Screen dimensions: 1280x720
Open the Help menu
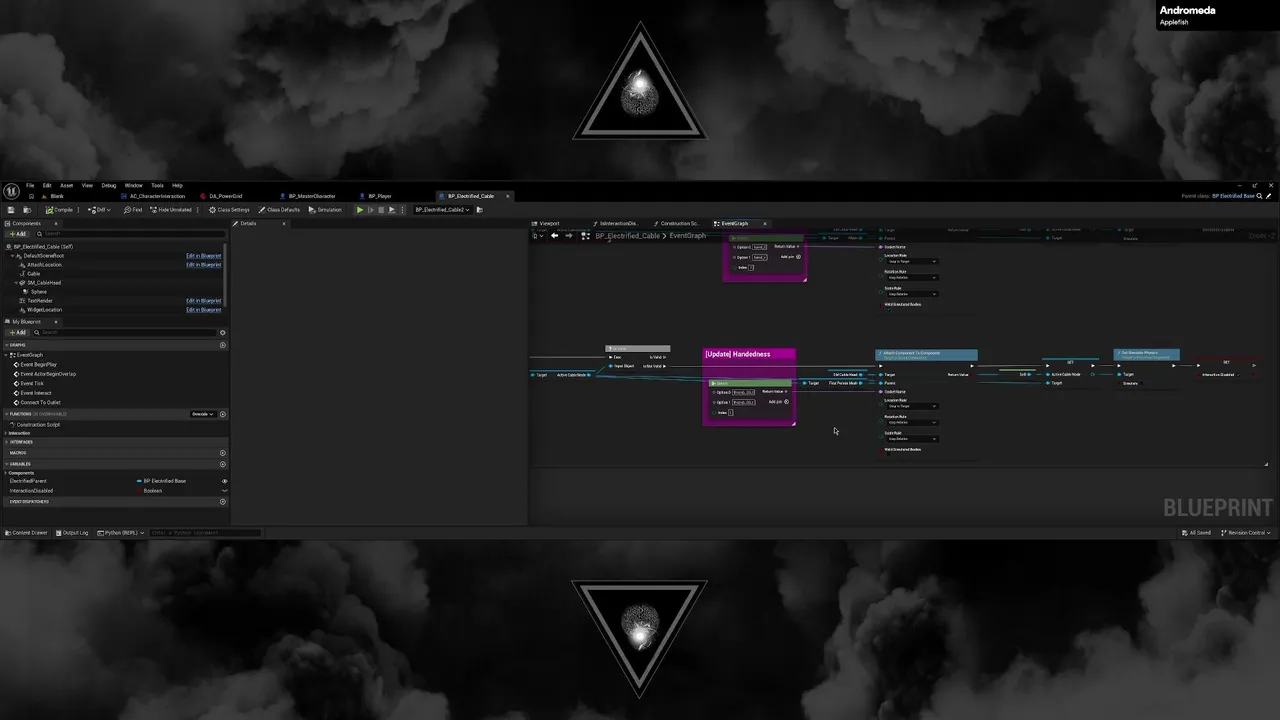click(x=177, y=185)
